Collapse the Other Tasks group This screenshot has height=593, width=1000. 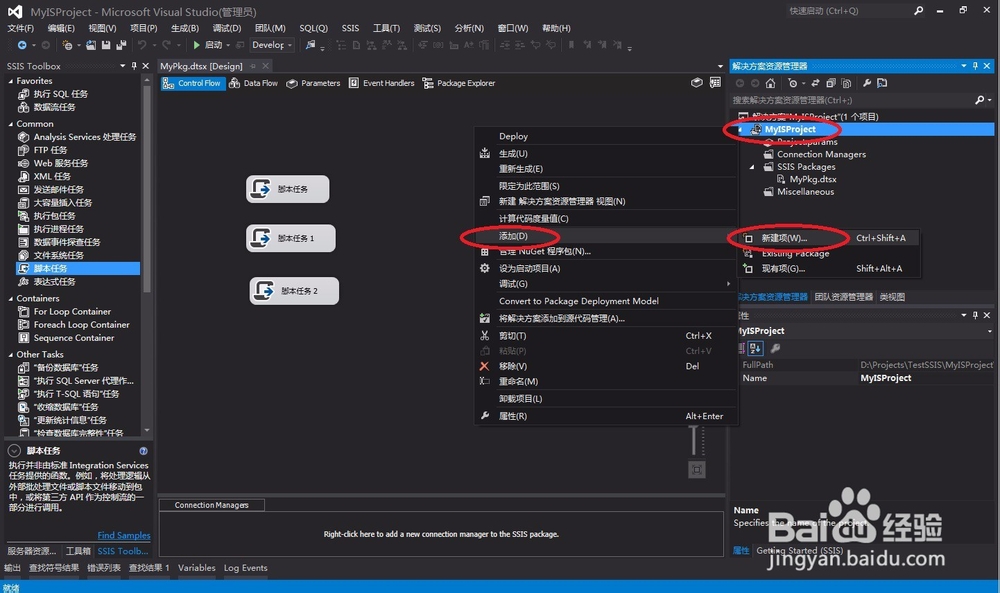pos(10,355)
